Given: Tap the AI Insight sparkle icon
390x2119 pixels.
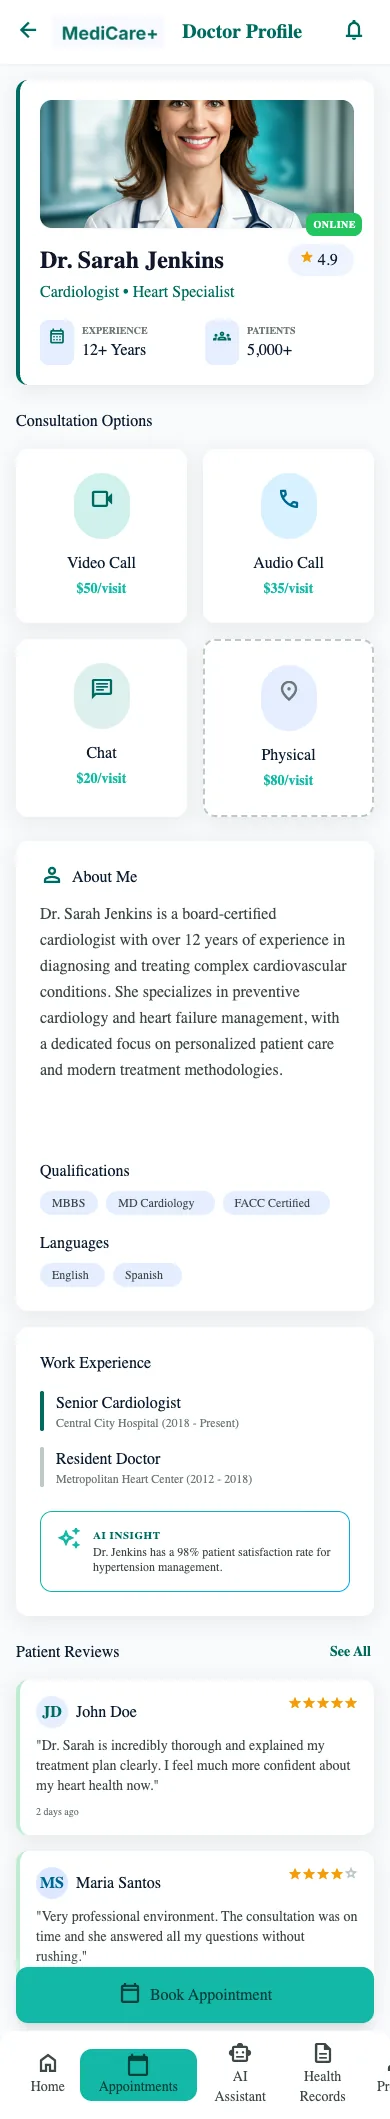Looking at the screenshot, I should (x=69, y=1538).
